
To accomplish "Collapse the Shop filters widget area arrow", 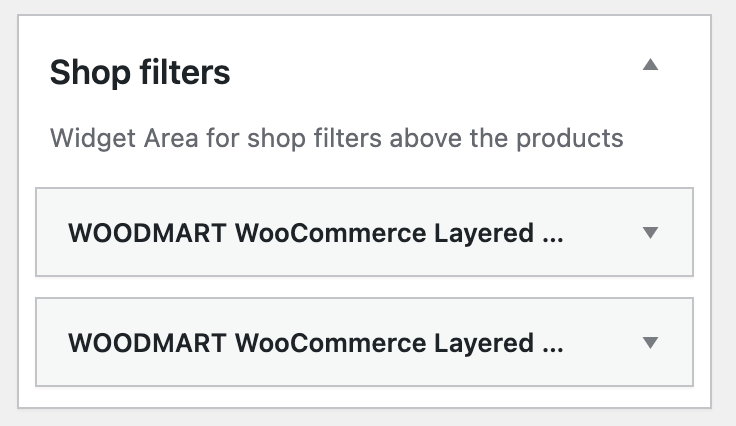I will pos(650,64).
